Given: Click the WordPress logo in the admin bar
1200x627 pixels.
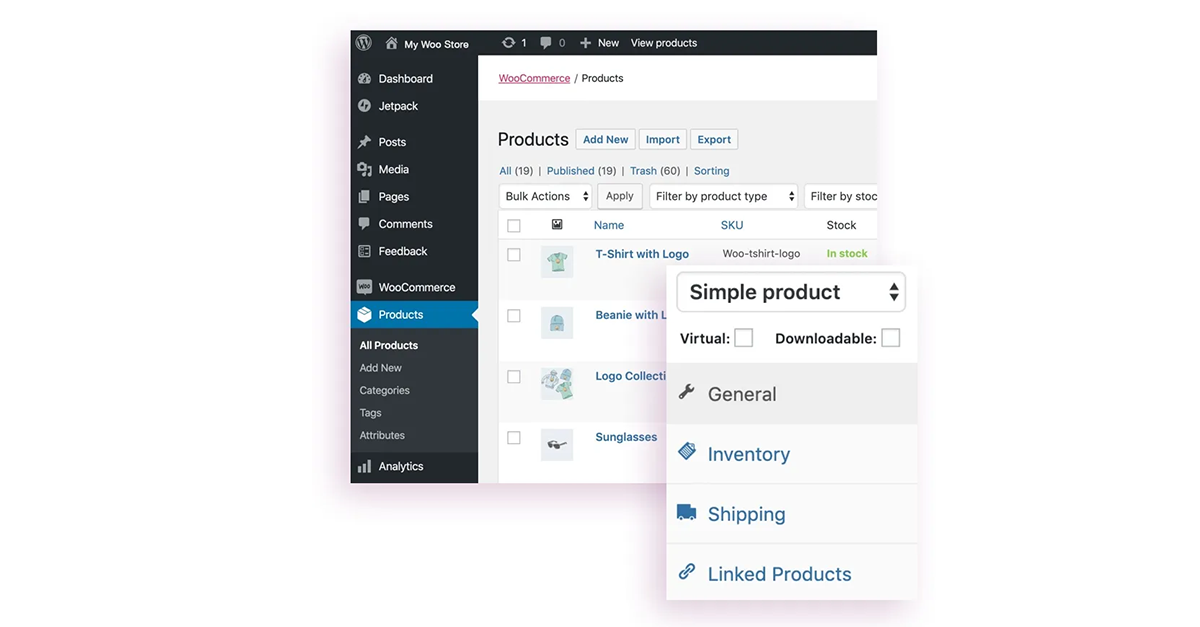Looking at the screenshot, I should tap(363, 42).
